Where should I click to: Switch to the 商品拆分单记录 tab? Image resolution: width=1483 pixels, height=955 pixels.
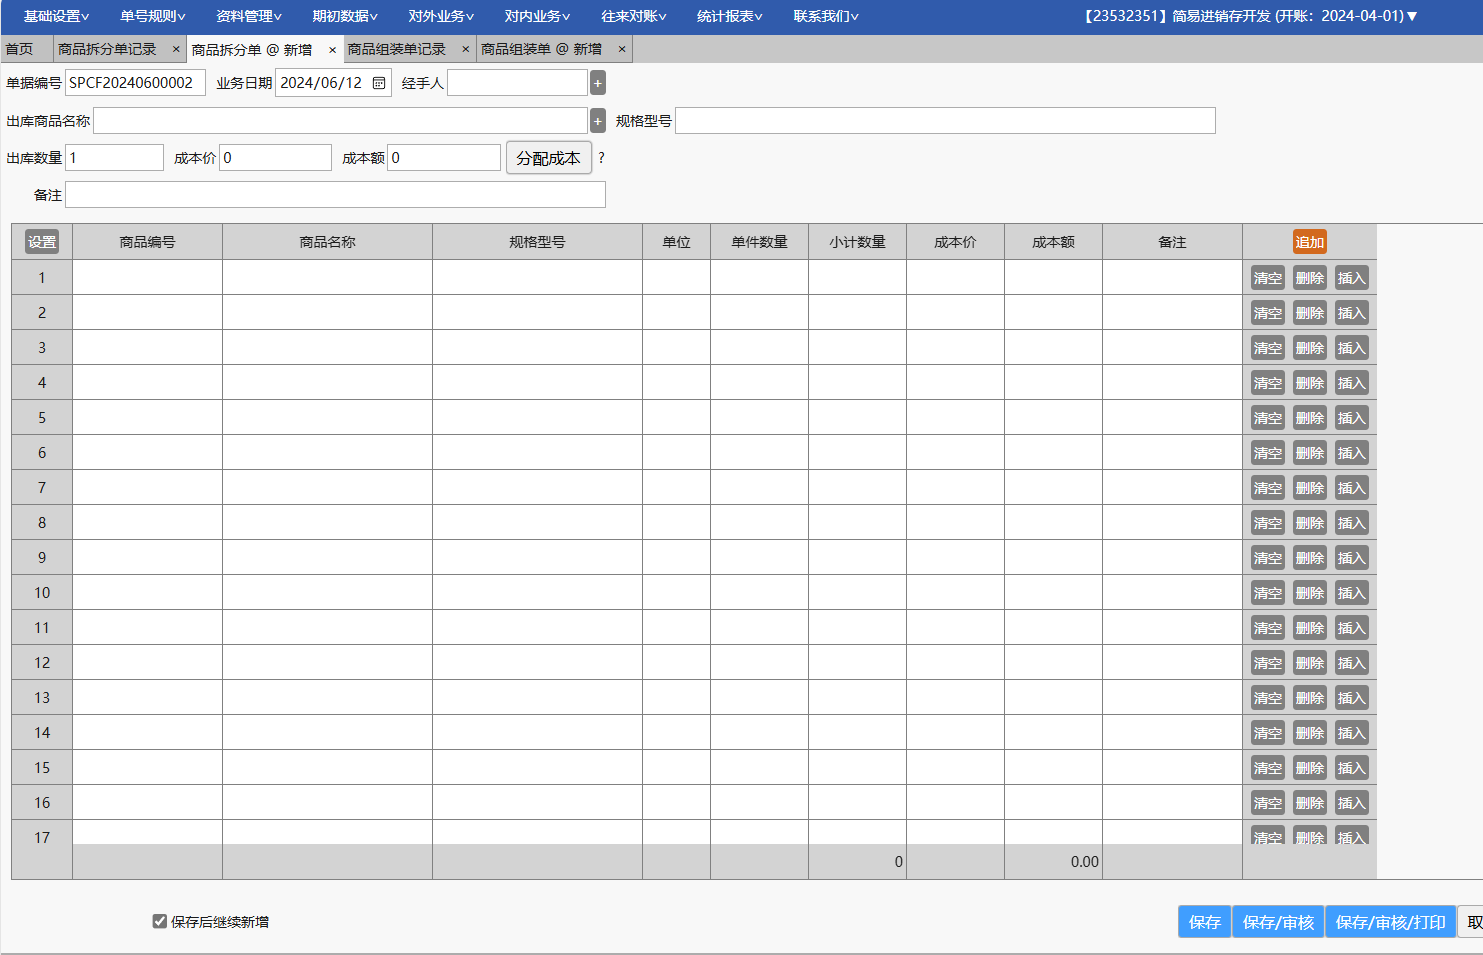[x=107, y=49]
